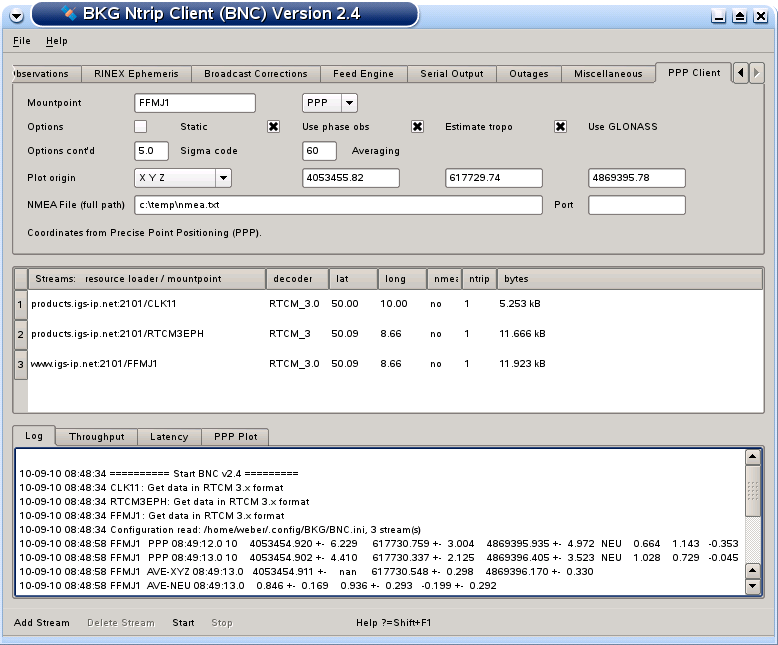Click the log scrollbar up arrow
The image size is (778, 645).
(x=753, y=457)
